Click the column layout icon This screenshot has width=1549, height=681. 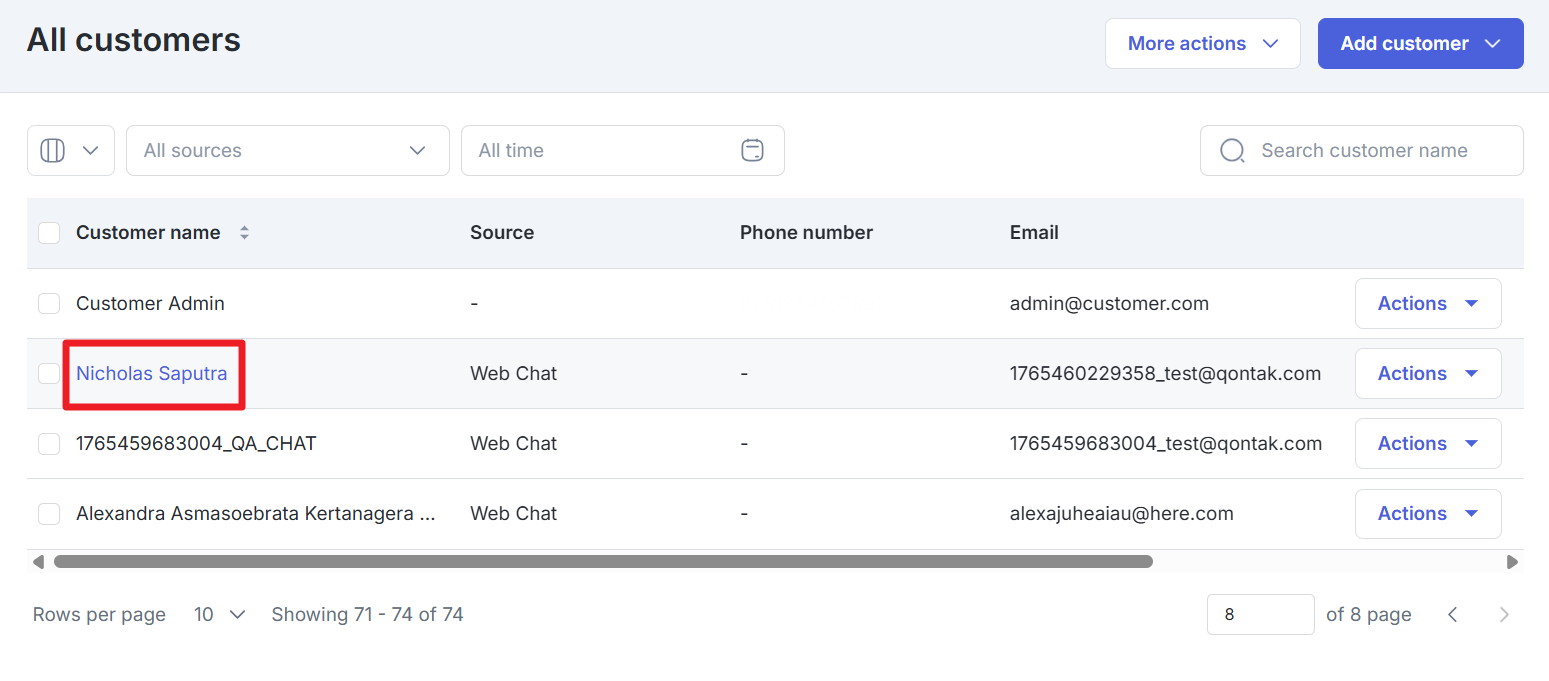point(53,151)
